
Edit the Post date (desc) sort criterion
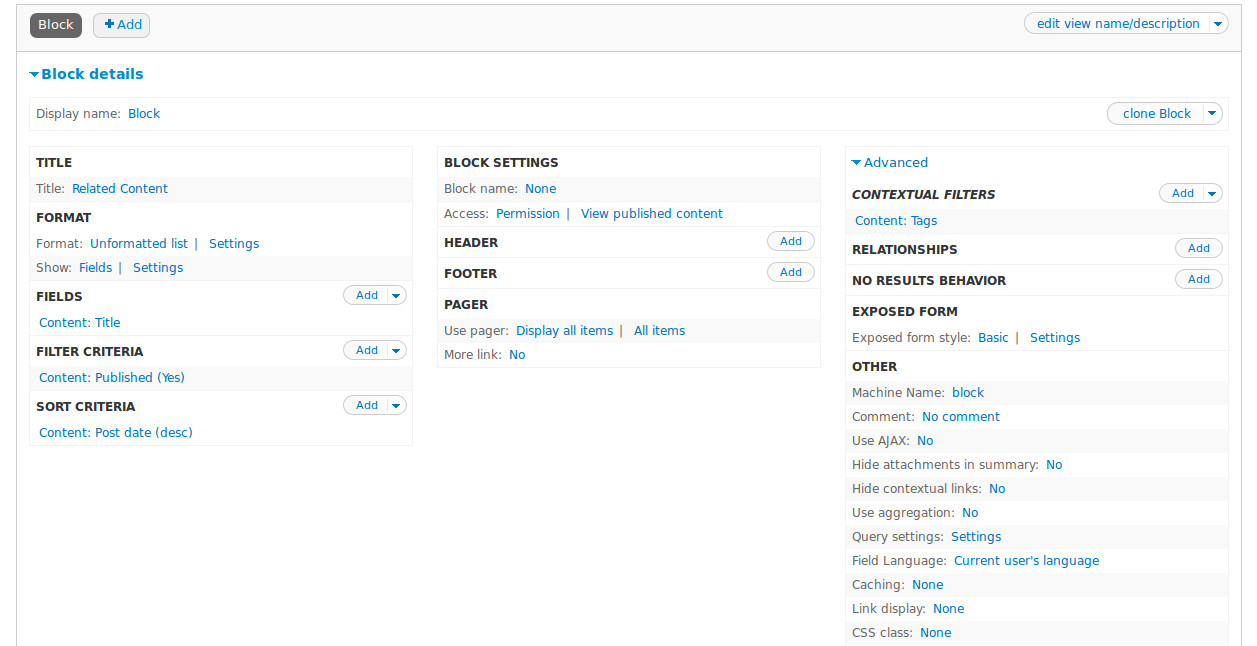tap(115, 432)
